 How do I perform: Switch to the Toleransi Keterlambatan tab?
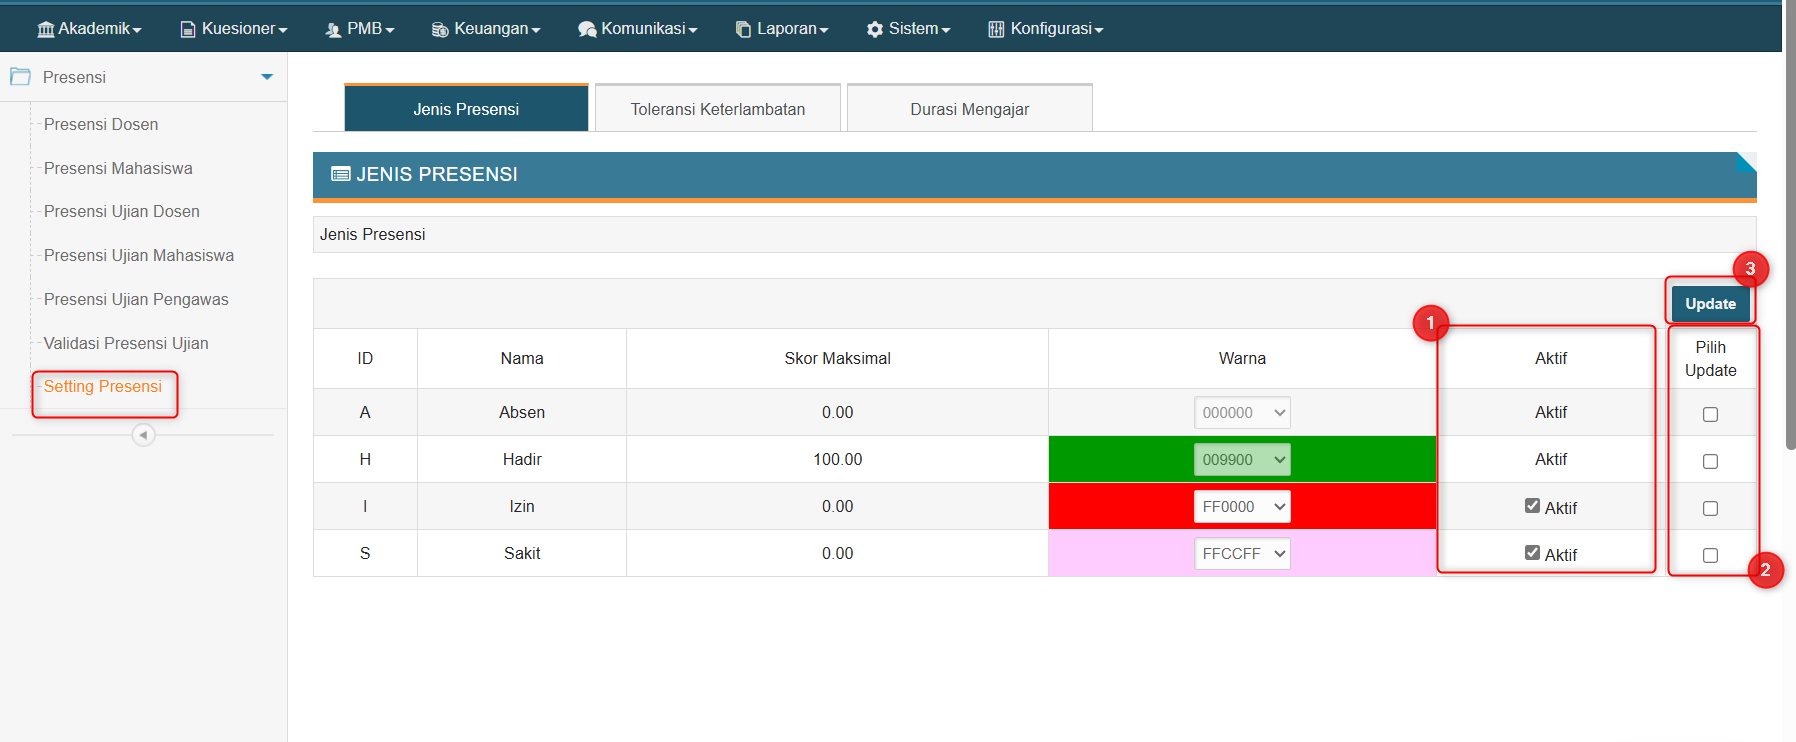[x=717, y=109]
